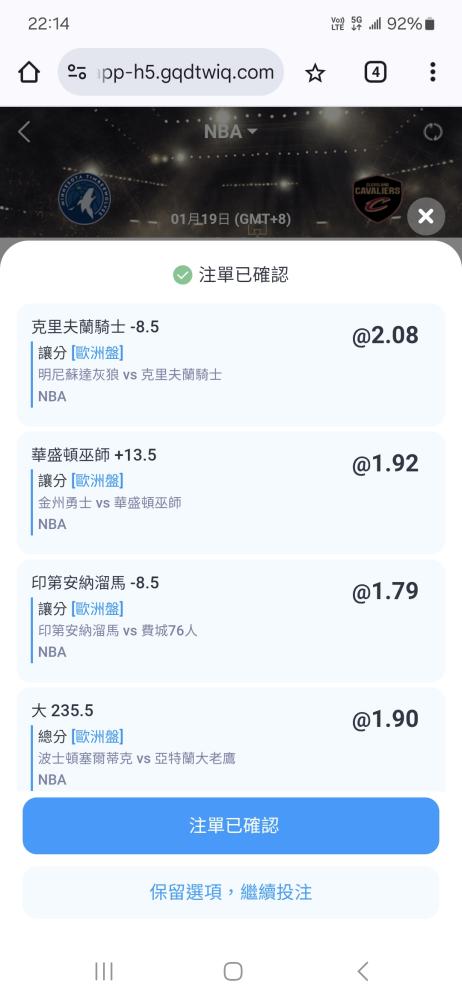Image resolution: width=462 pixels, height=1000 pixels.
Task: Go back using the header left arrow
Action: pyautogui.click(x=24, y=132)
